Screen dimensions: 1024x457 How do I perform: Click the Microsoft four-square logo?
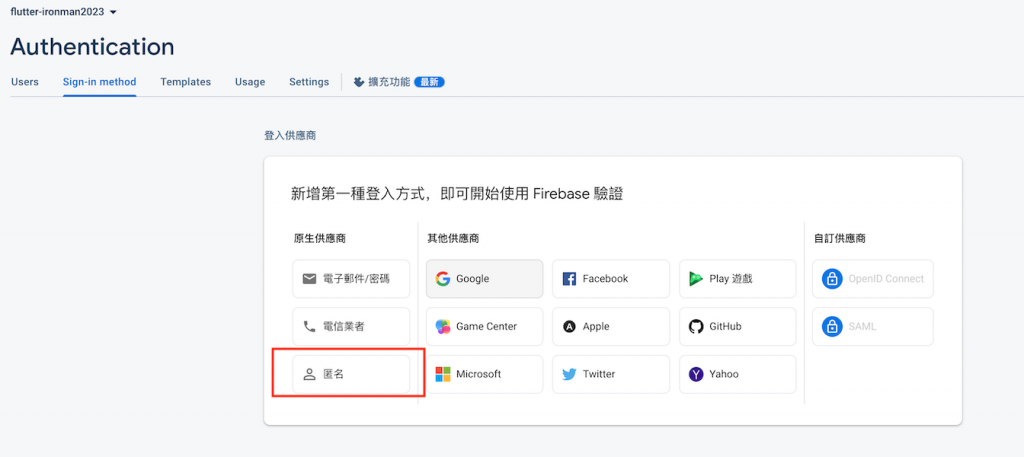point(443,374)
